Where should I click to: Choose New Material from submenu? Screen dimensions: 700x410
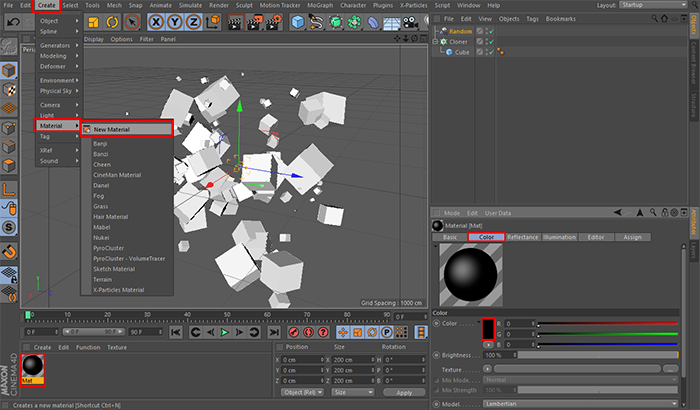coord(127,129)
